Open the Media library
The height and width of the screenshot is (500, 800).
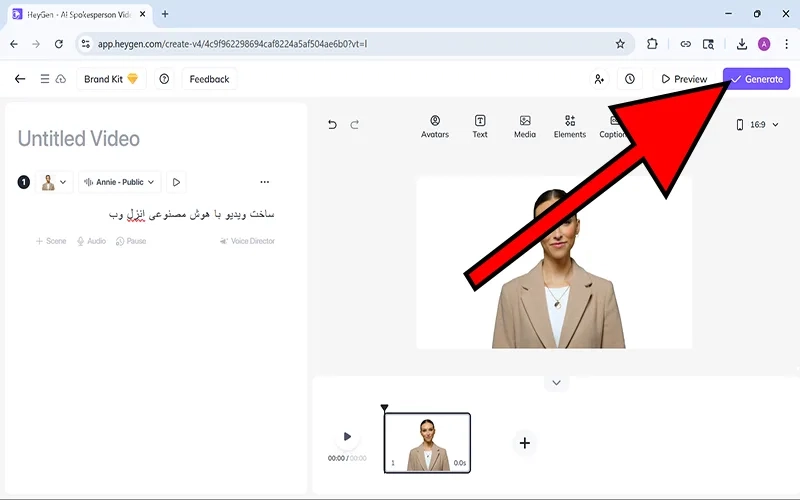coord(524,127)
